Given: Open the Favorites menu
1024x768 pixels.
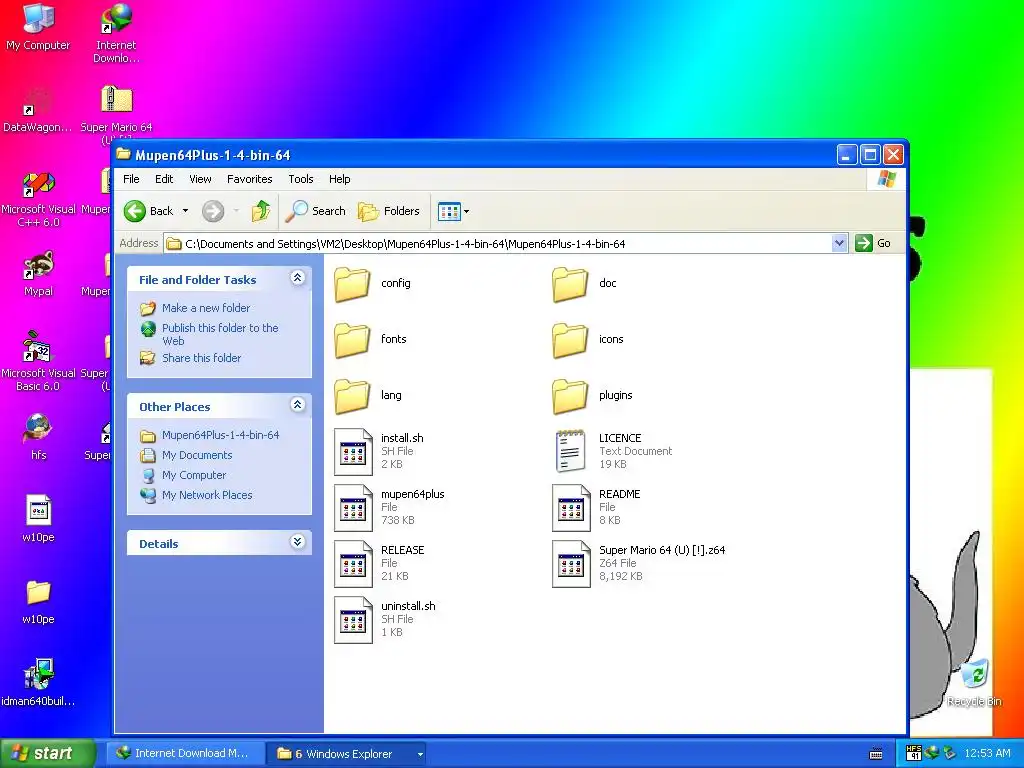Looking at the screenshot, I should [x=249, y=179].
